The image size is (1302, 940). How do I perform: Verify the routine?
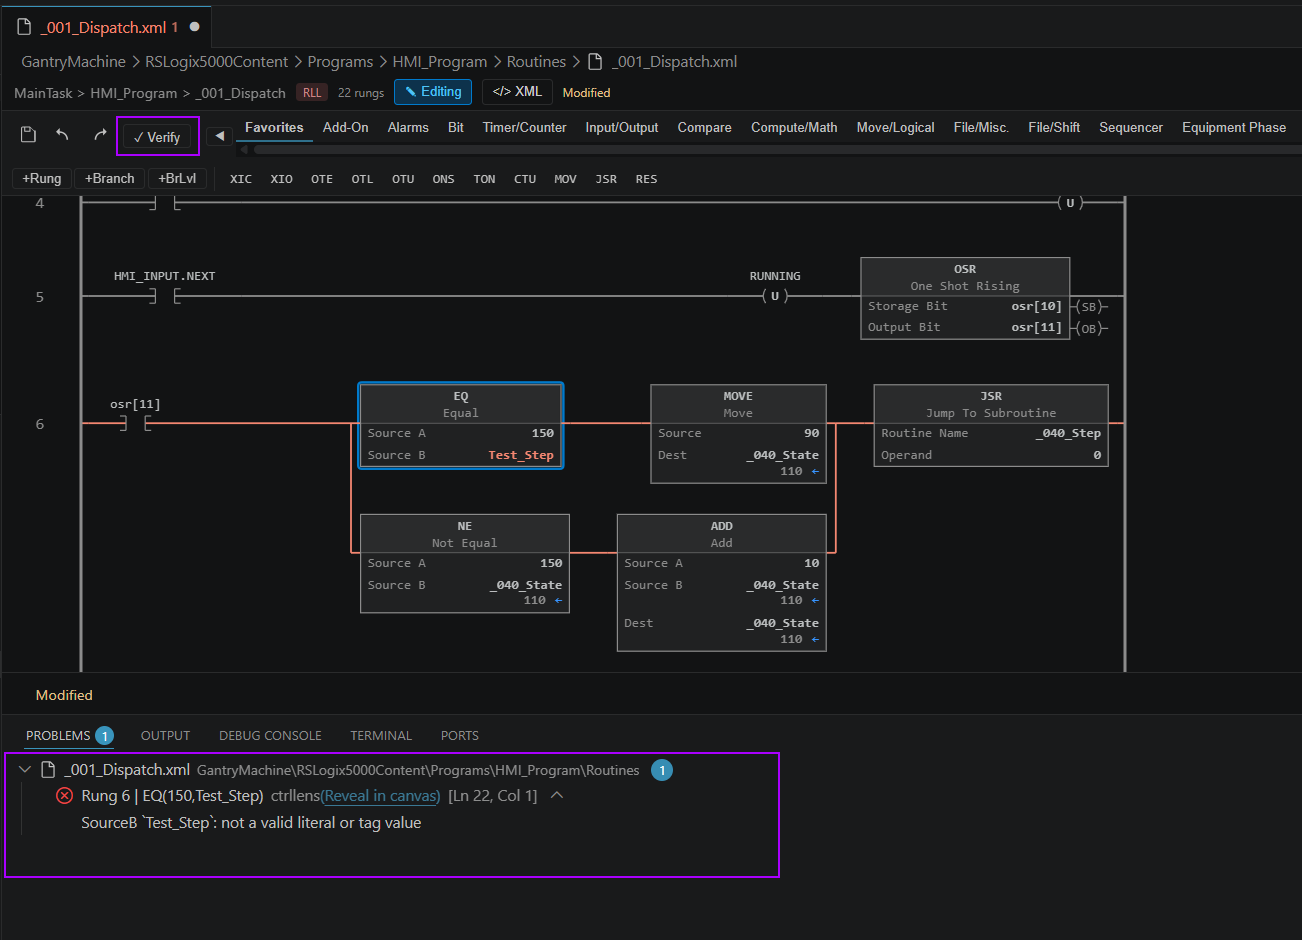point(157,137)
